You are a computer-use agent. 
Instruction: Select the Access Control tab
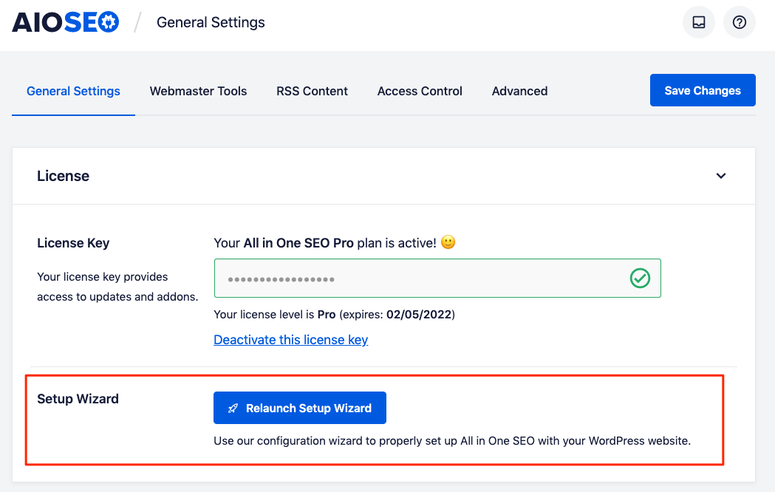tap(420, 91)
